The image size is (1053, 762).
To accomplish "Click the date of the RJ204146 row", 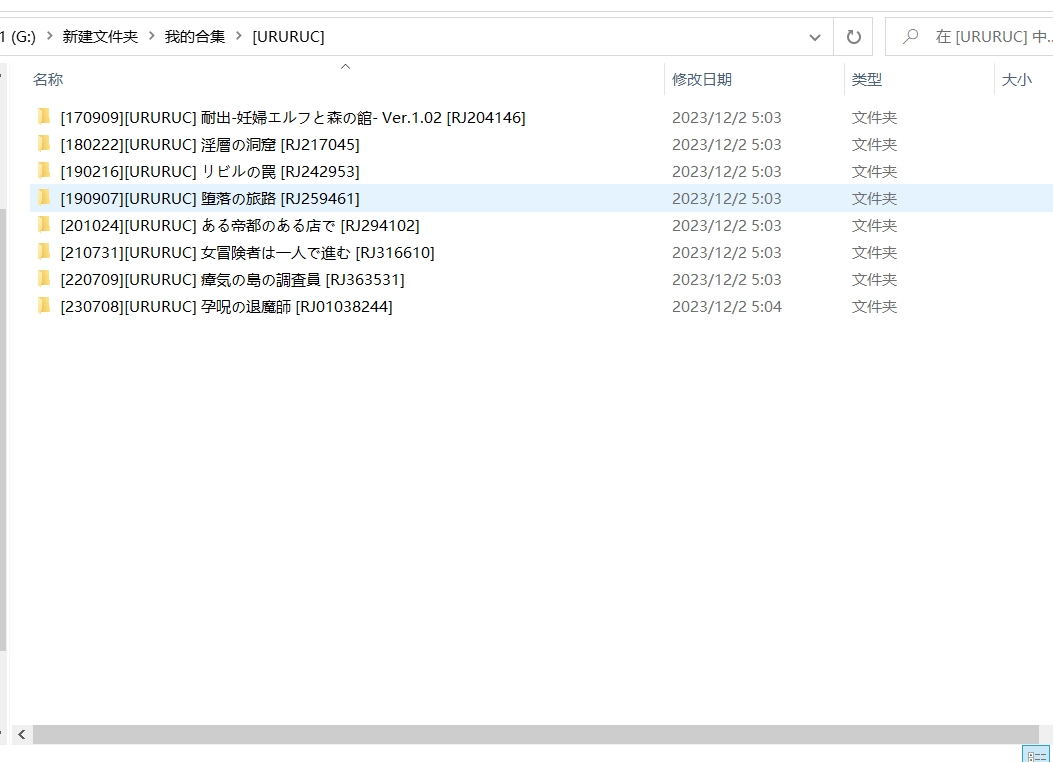I will 727,117.
